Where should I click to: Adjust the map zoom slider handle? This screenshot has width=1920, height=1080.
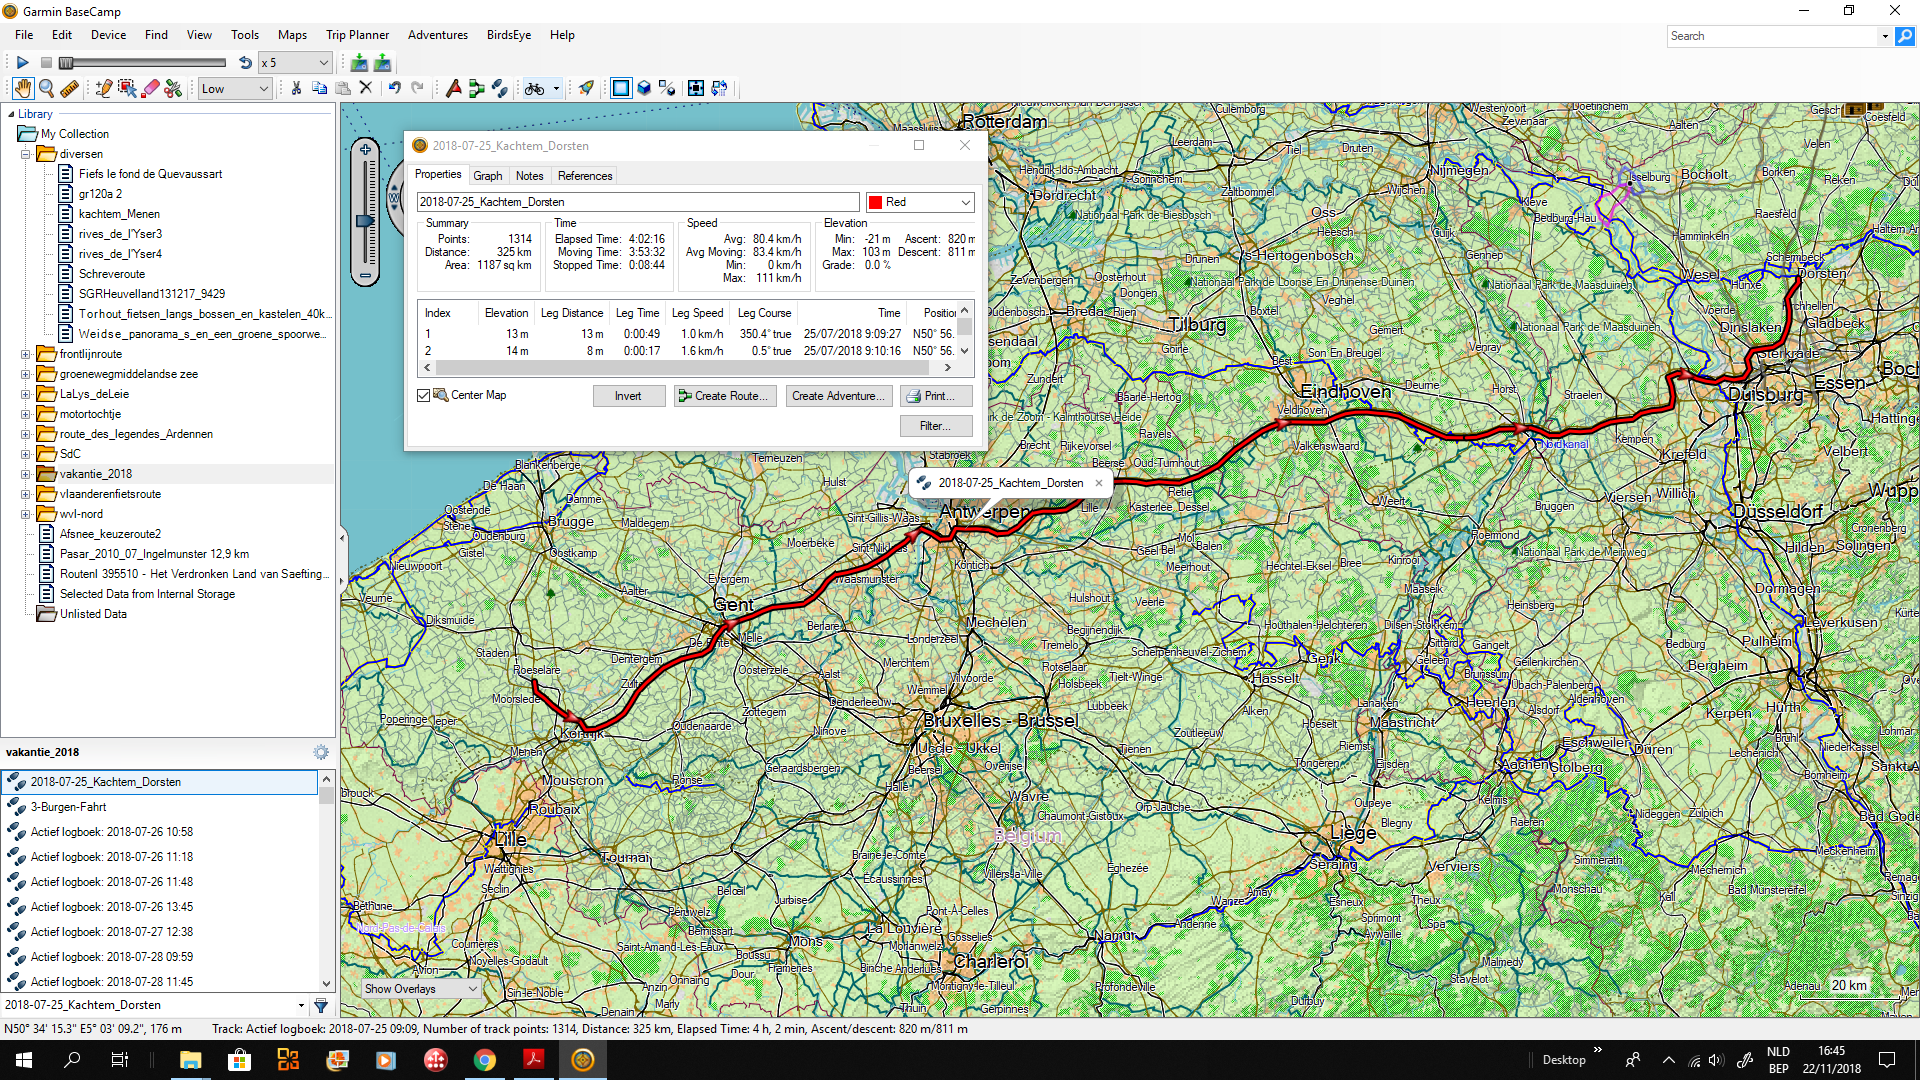pos(365,221)
